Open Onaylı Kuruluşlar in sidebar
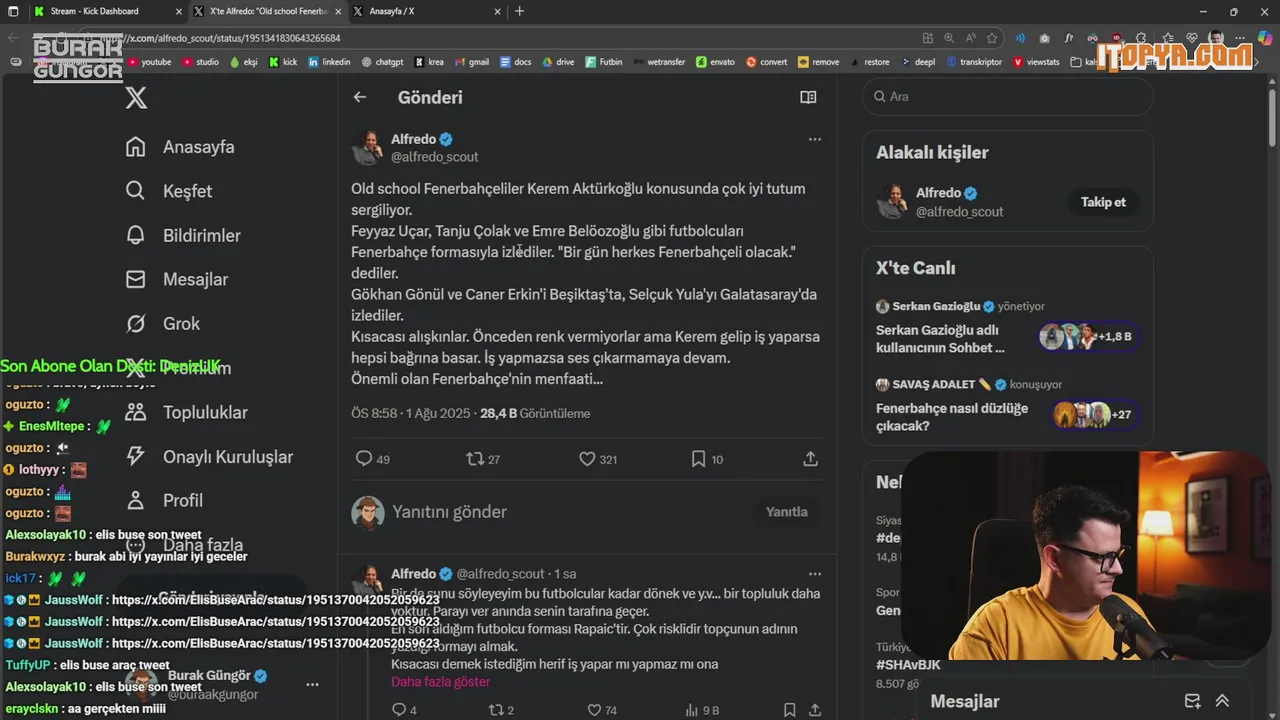The height and width of the screenshot is (720, 1280). 209,456
